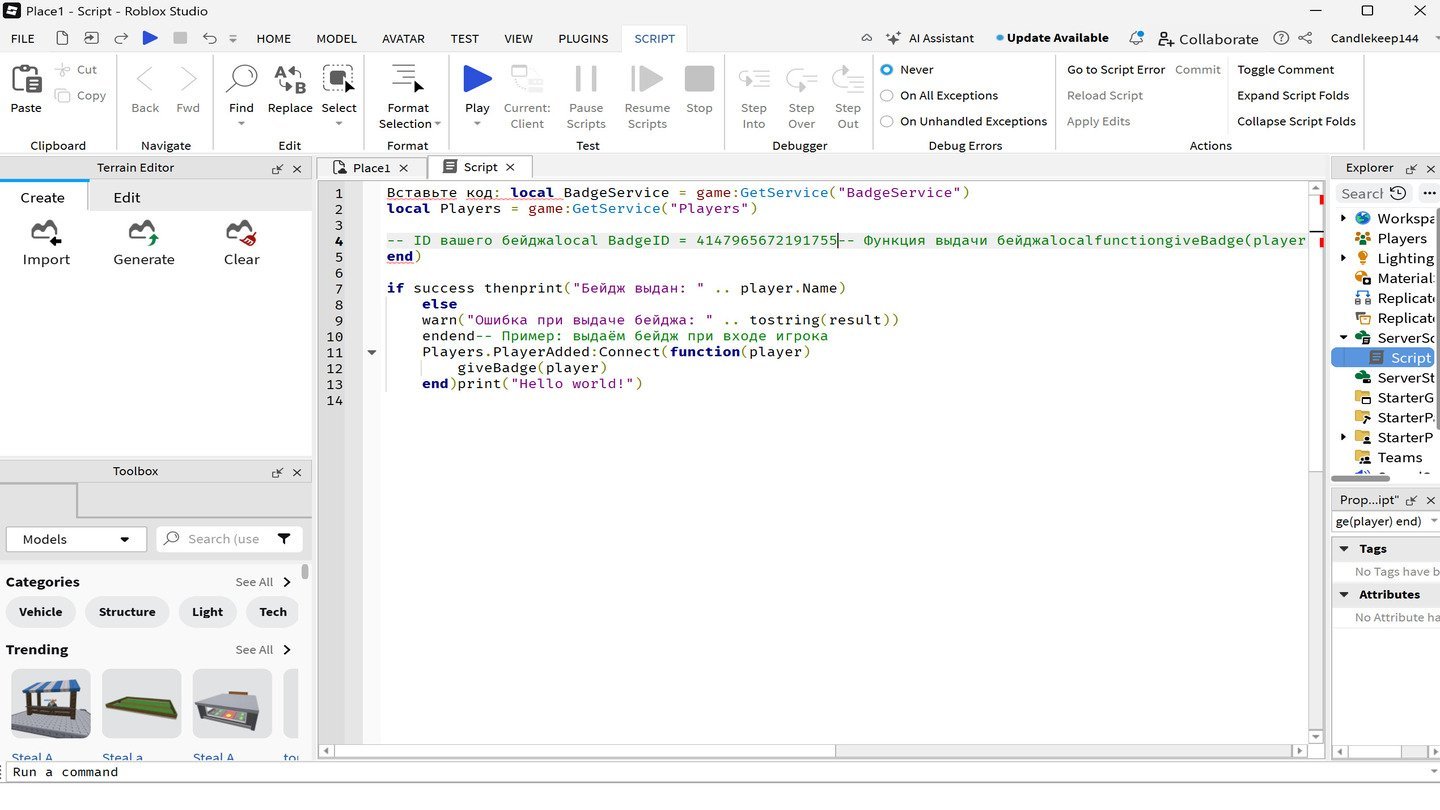Open the Replace tool
The height and width of the screenshot is (810, 1440).
tap(290, 80)
